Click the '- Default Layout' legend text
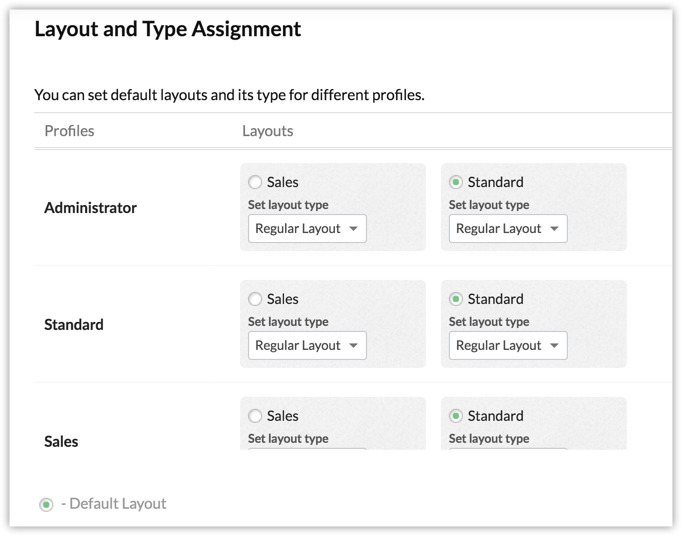This screenshot has height=536, width=682. point(114,504)
